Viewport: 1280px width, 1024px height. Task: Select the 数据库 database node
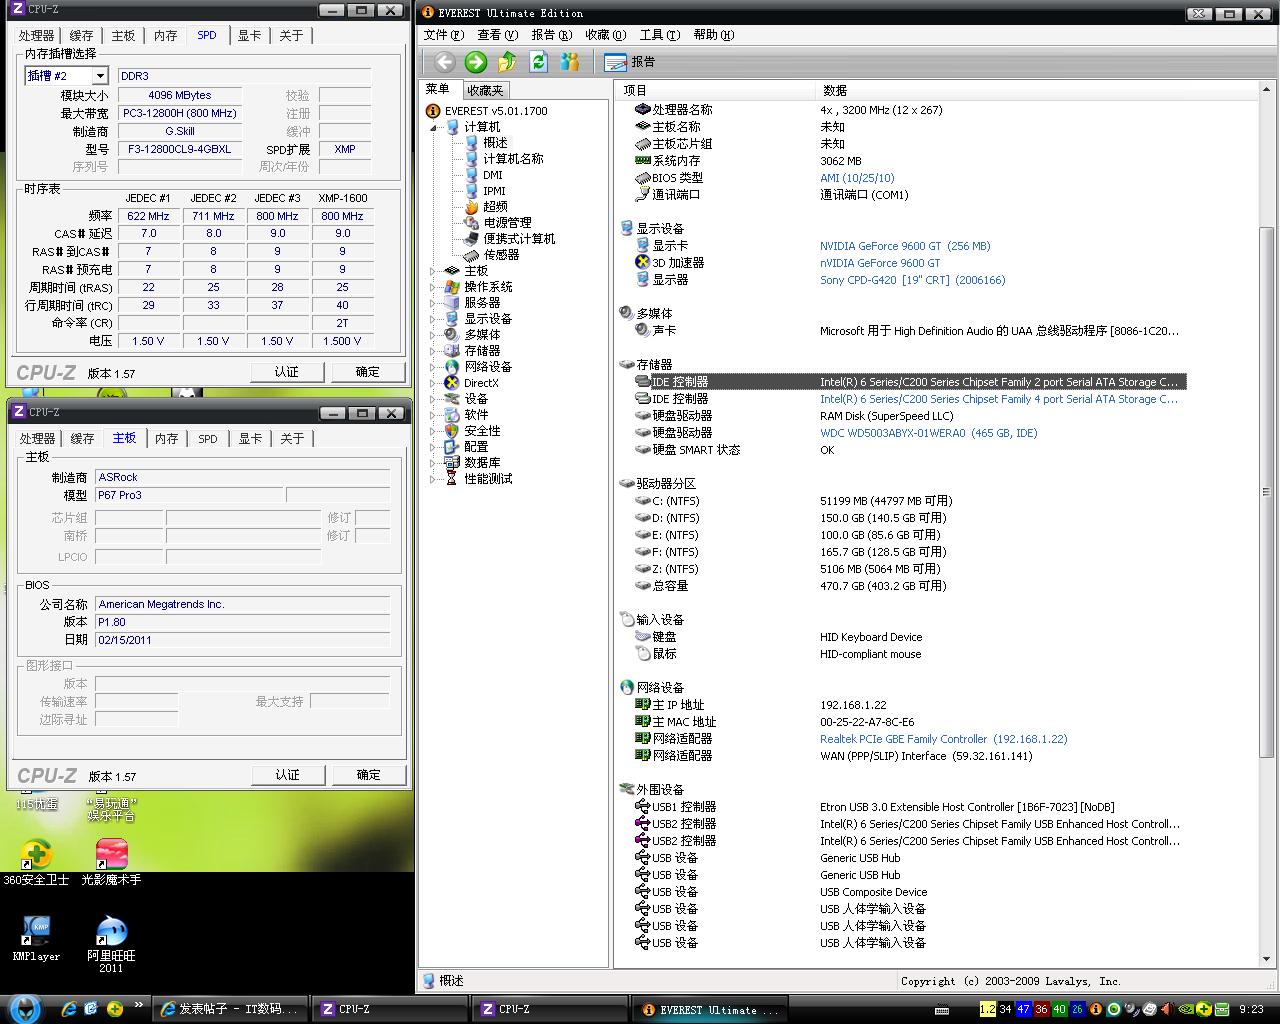tap(473, 463)
